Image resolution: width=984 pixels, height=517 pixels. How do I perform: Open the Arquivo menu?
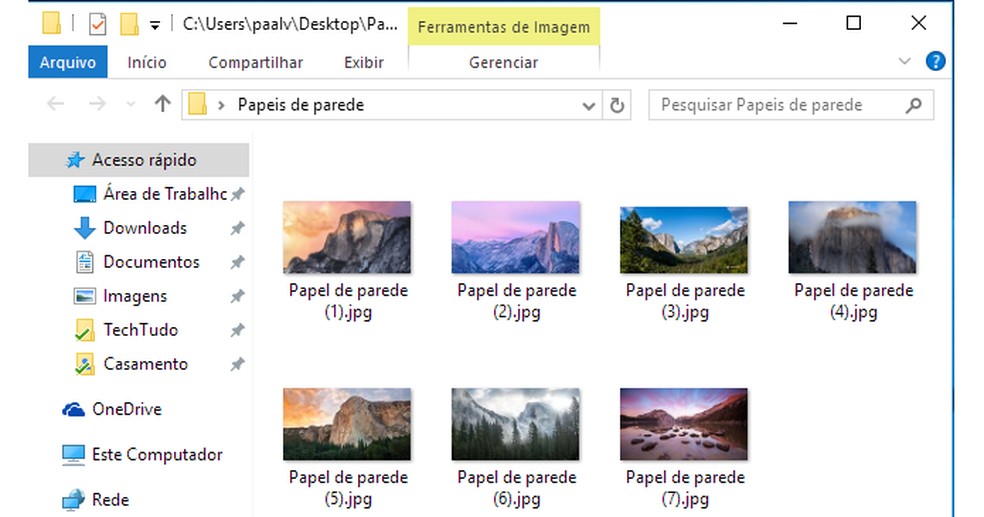click(x=68, y=62)
